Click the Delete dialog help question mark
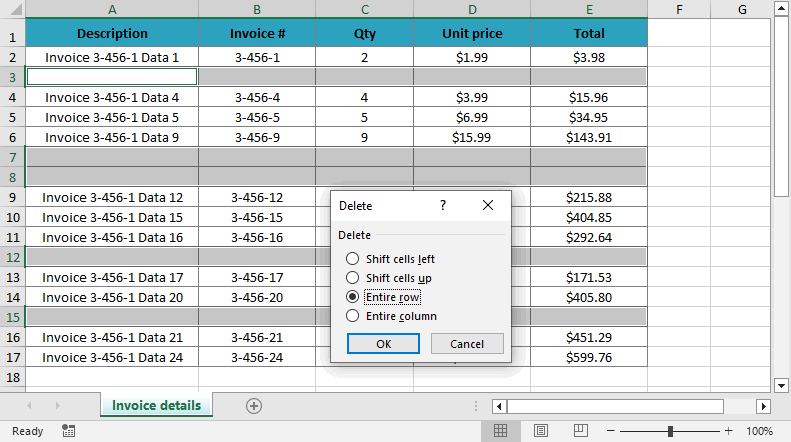 tap(443, 205)
